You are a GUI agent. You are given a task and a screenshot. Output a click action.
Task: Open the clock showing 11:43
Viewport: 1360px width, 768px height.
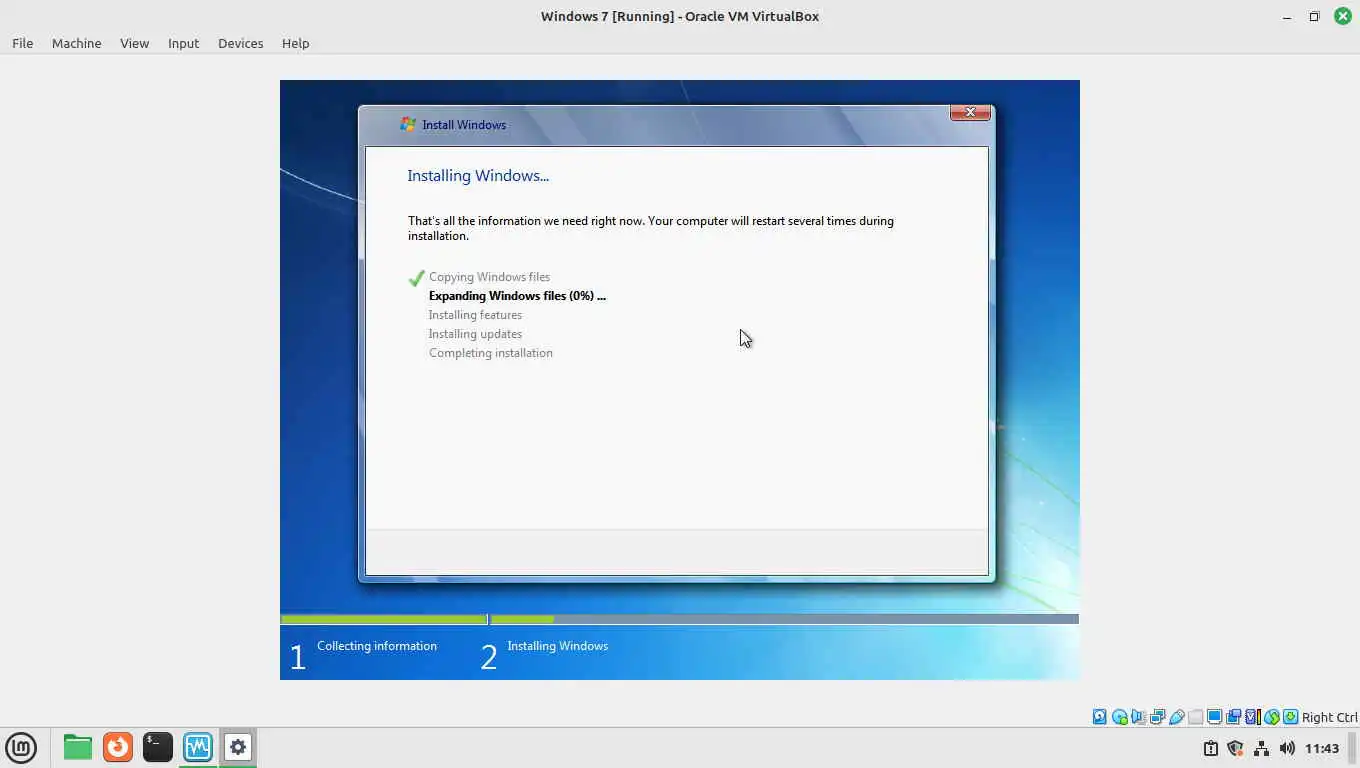(x=1322, y=748)
